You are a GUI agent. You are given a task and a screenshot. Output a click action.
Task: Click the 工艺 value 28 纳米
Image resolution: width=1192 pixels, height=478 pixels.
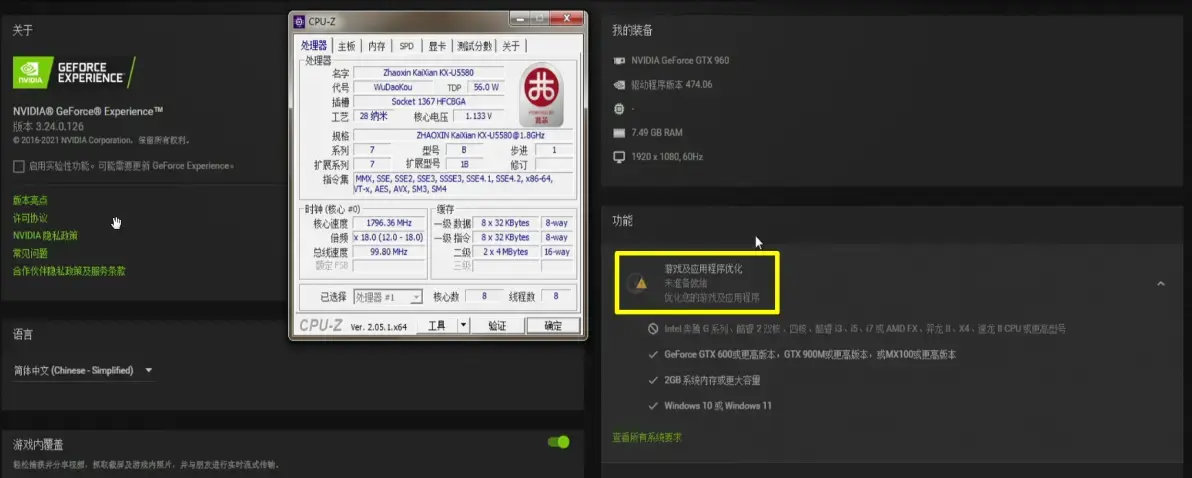coord(374,116)
